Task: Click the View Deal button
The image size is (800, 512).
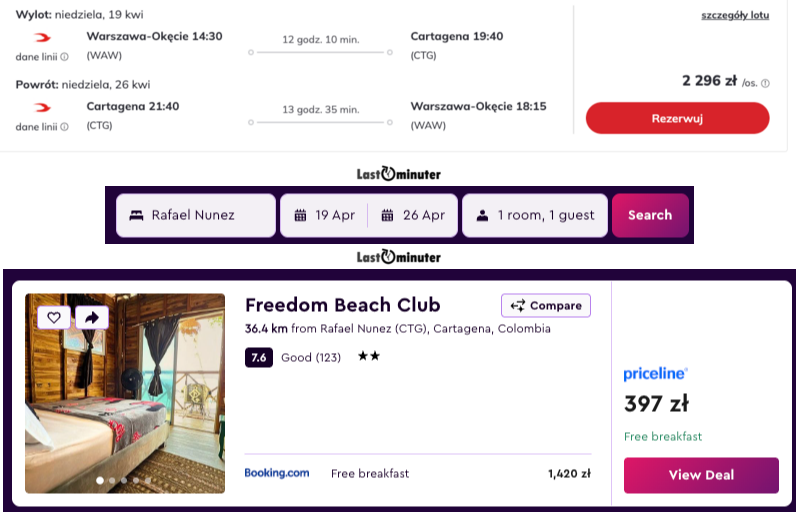Action: point(701,475)
